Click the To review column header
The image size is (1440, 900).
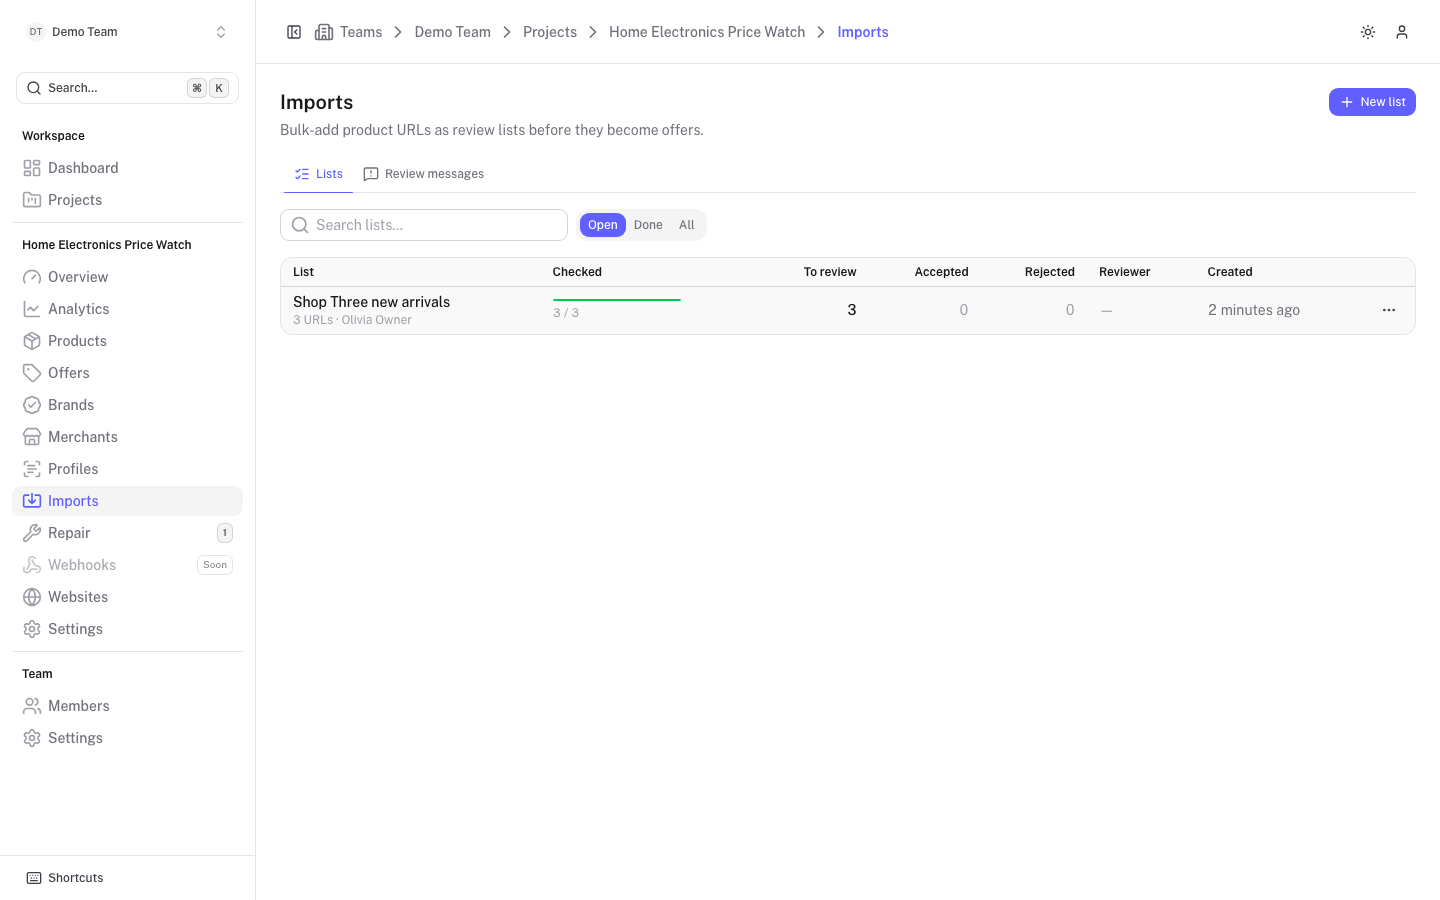pos(830,272)
